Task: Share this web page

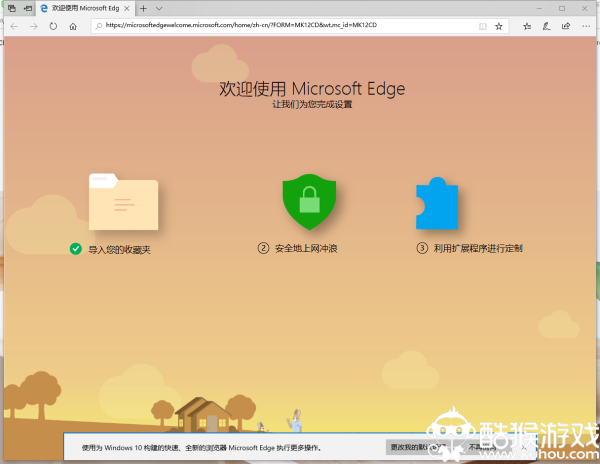Action: [566, 26]
